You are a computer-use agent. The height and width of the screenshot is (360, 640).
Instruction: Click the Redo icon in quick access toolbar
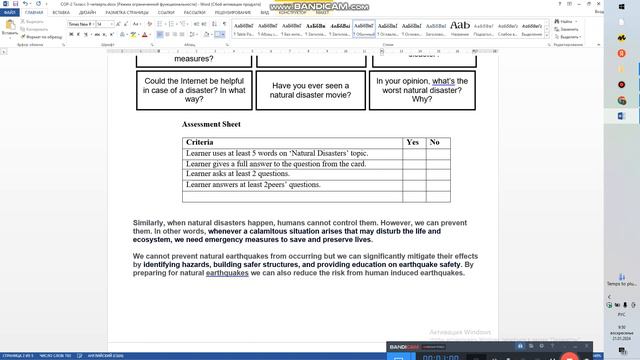(38, 4)
